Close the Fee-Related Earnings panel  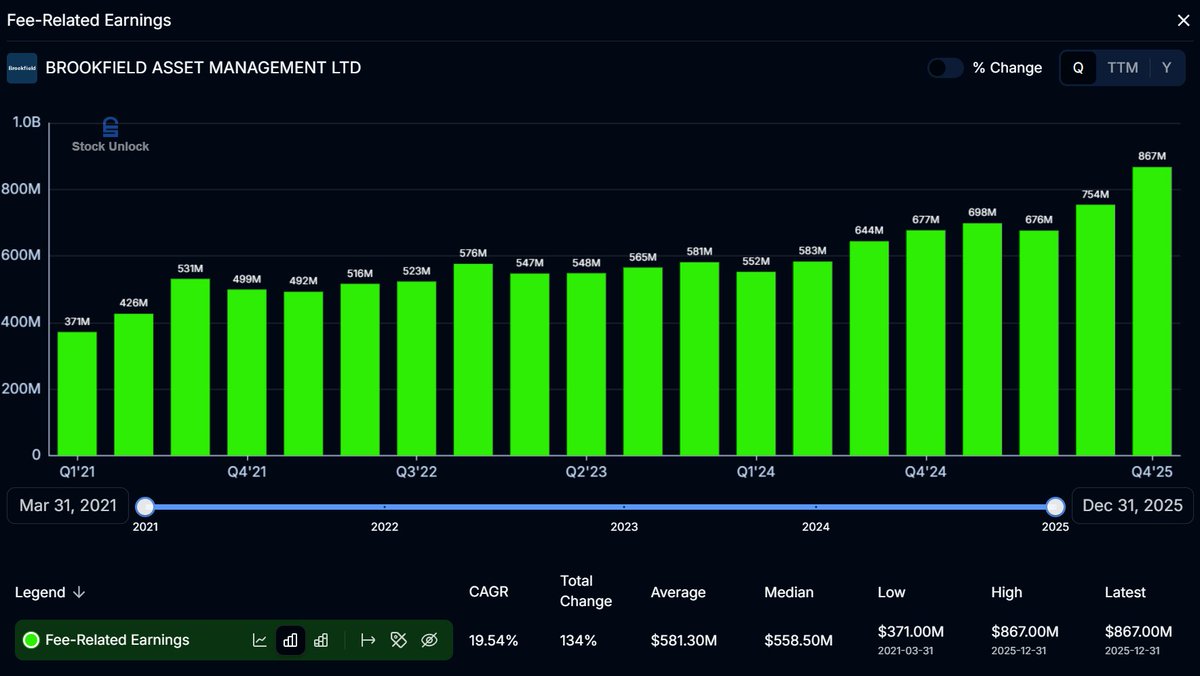point(1183,20)
